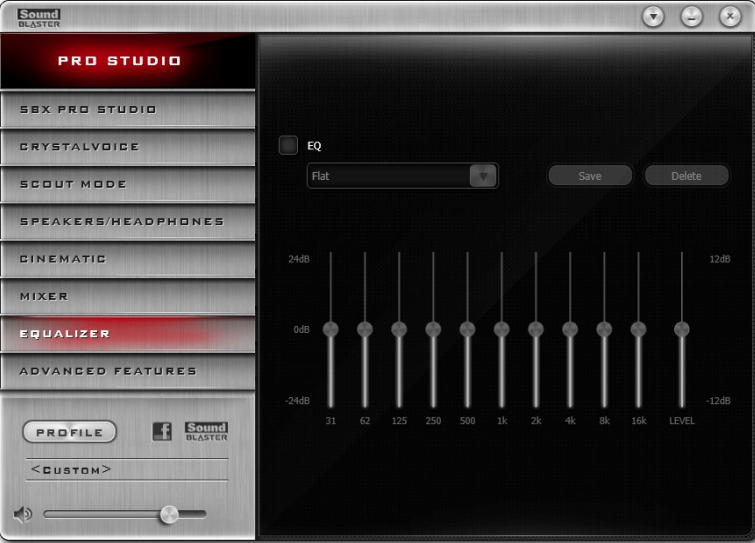Go to the Cinematic section
755x543 pixels.
(128, 259)
